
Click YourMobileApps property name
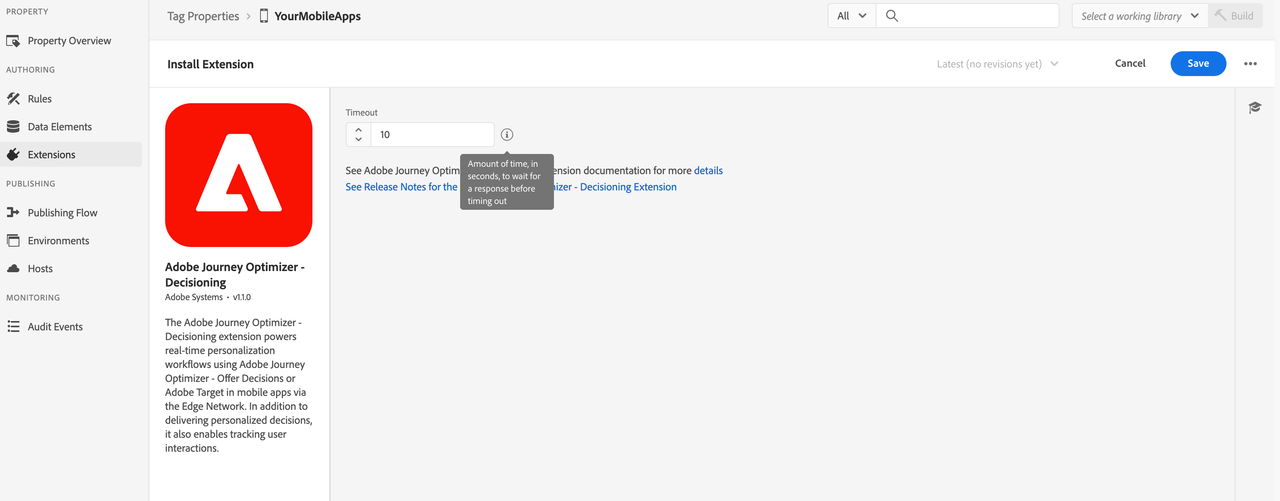[x=318, y=16]
